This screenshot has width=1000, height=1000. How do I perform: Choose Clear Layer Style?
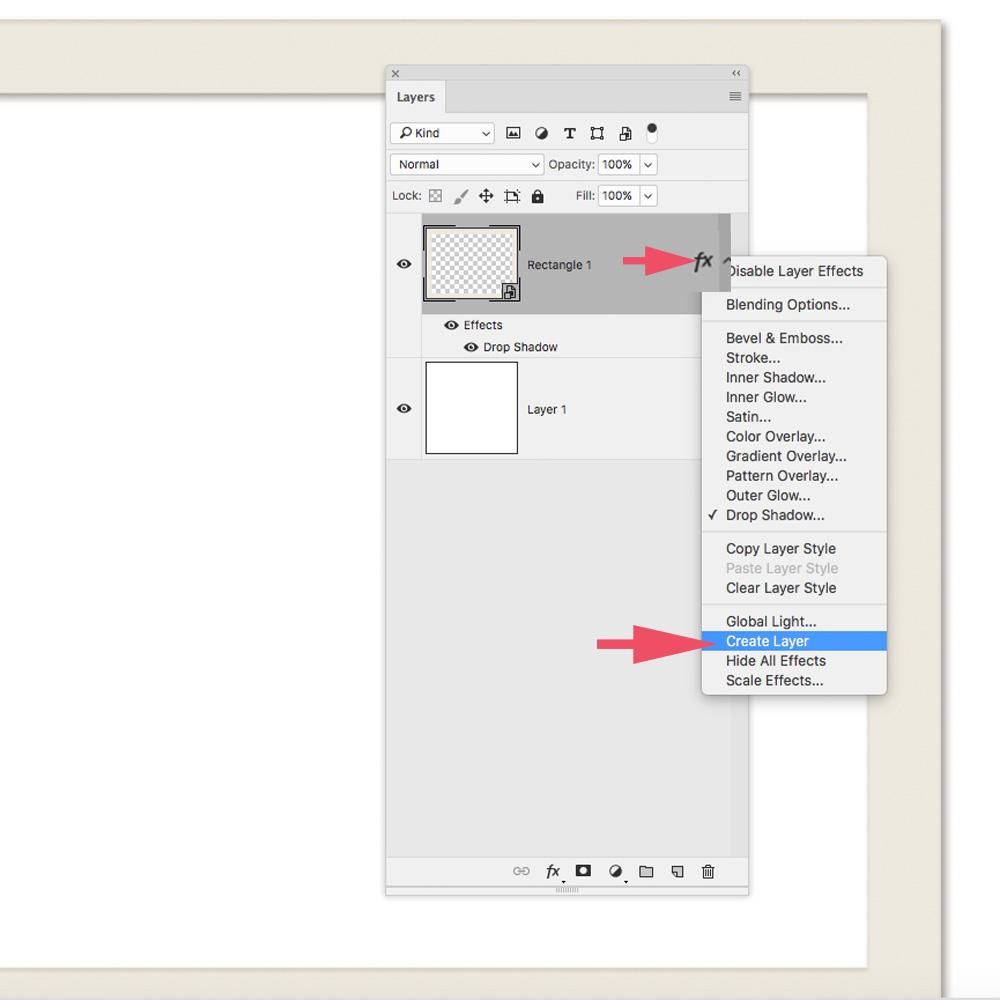click(x=794, y=588)
